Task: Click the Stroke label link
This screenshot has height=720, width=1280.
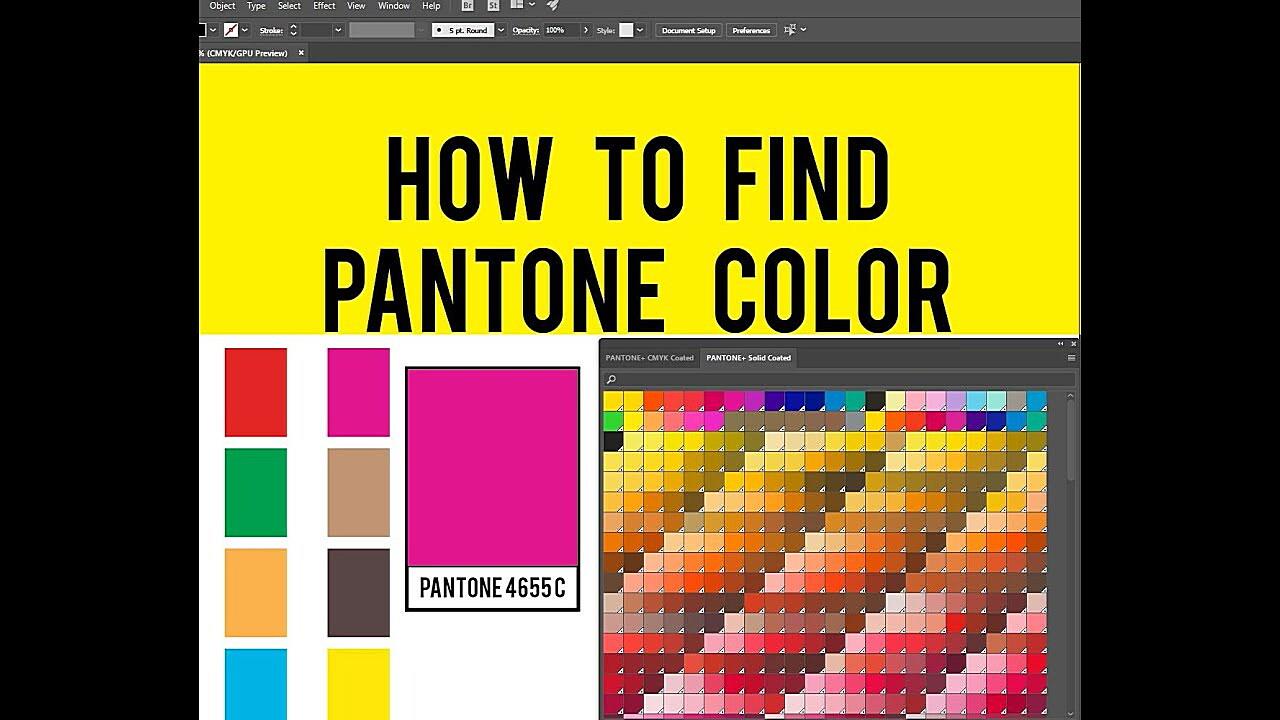Action: click(x=271, y=30)
